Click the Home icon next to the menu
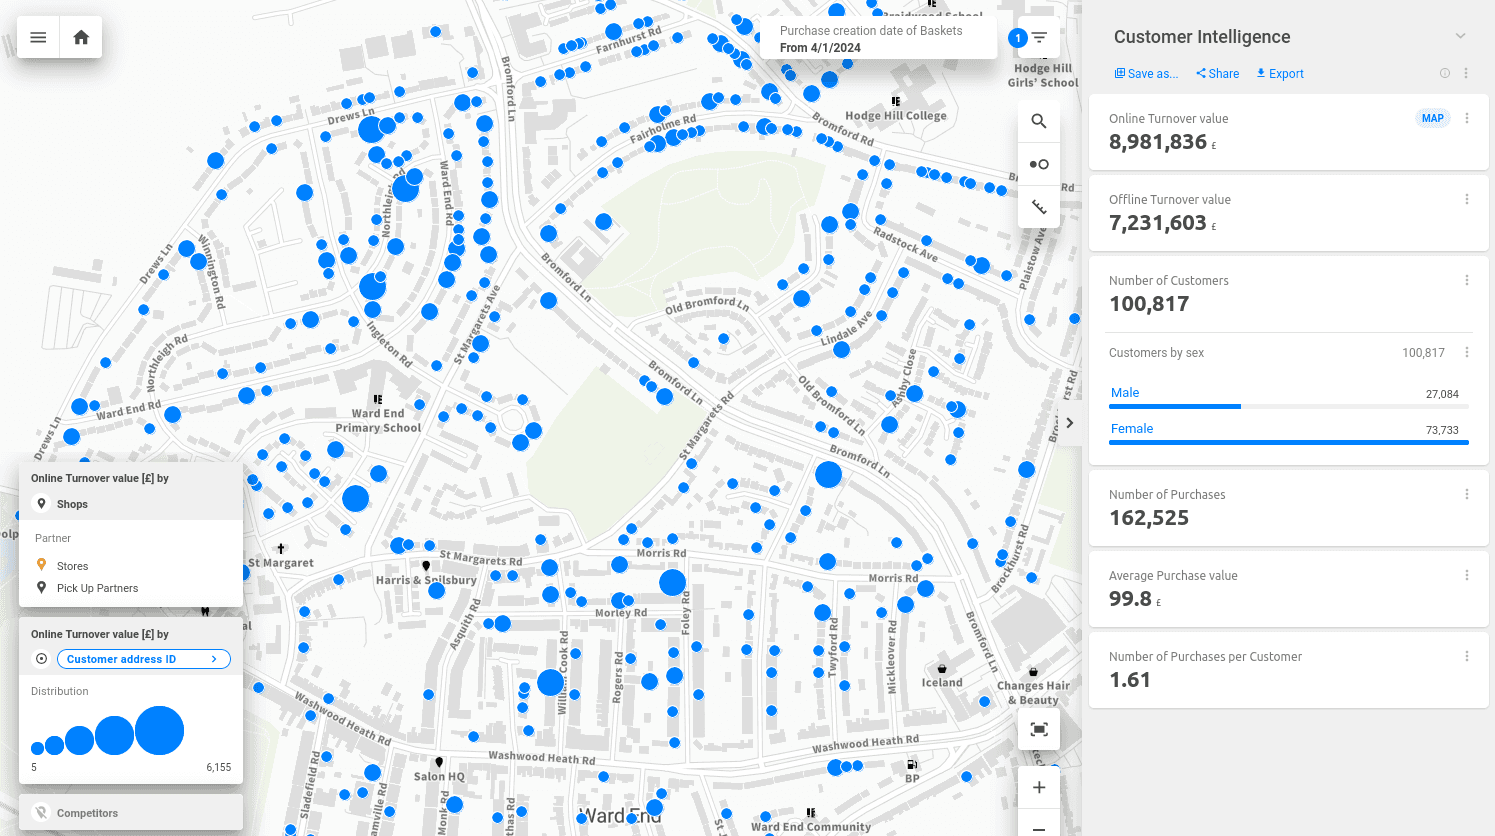Screen dimensions: 1495x836 (x=80, y=37)
